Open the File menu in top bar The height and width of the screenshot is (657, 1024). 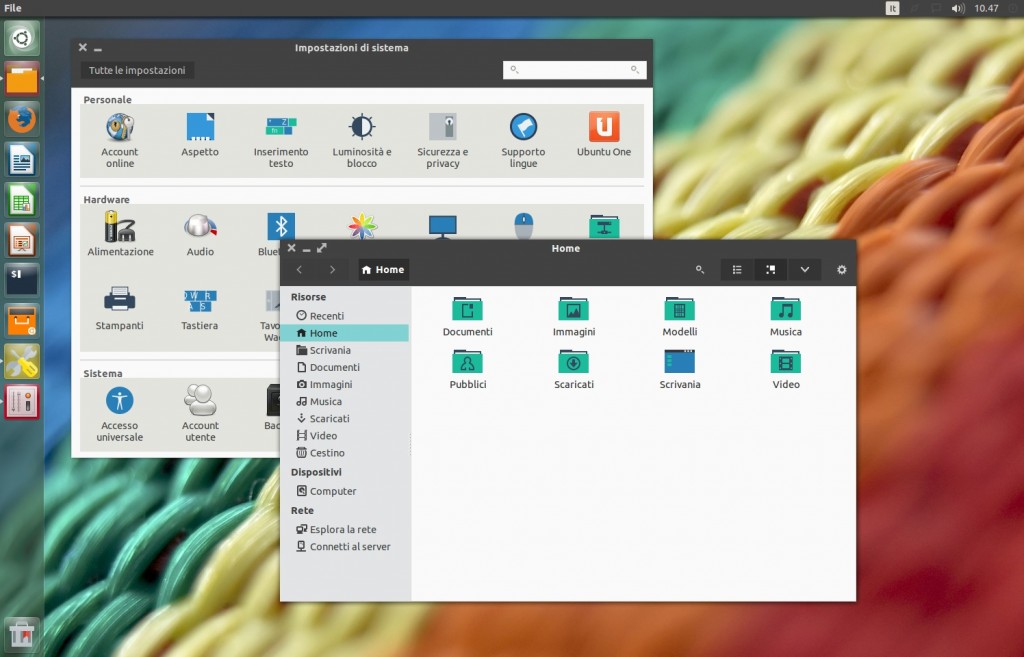click(13, 8)
